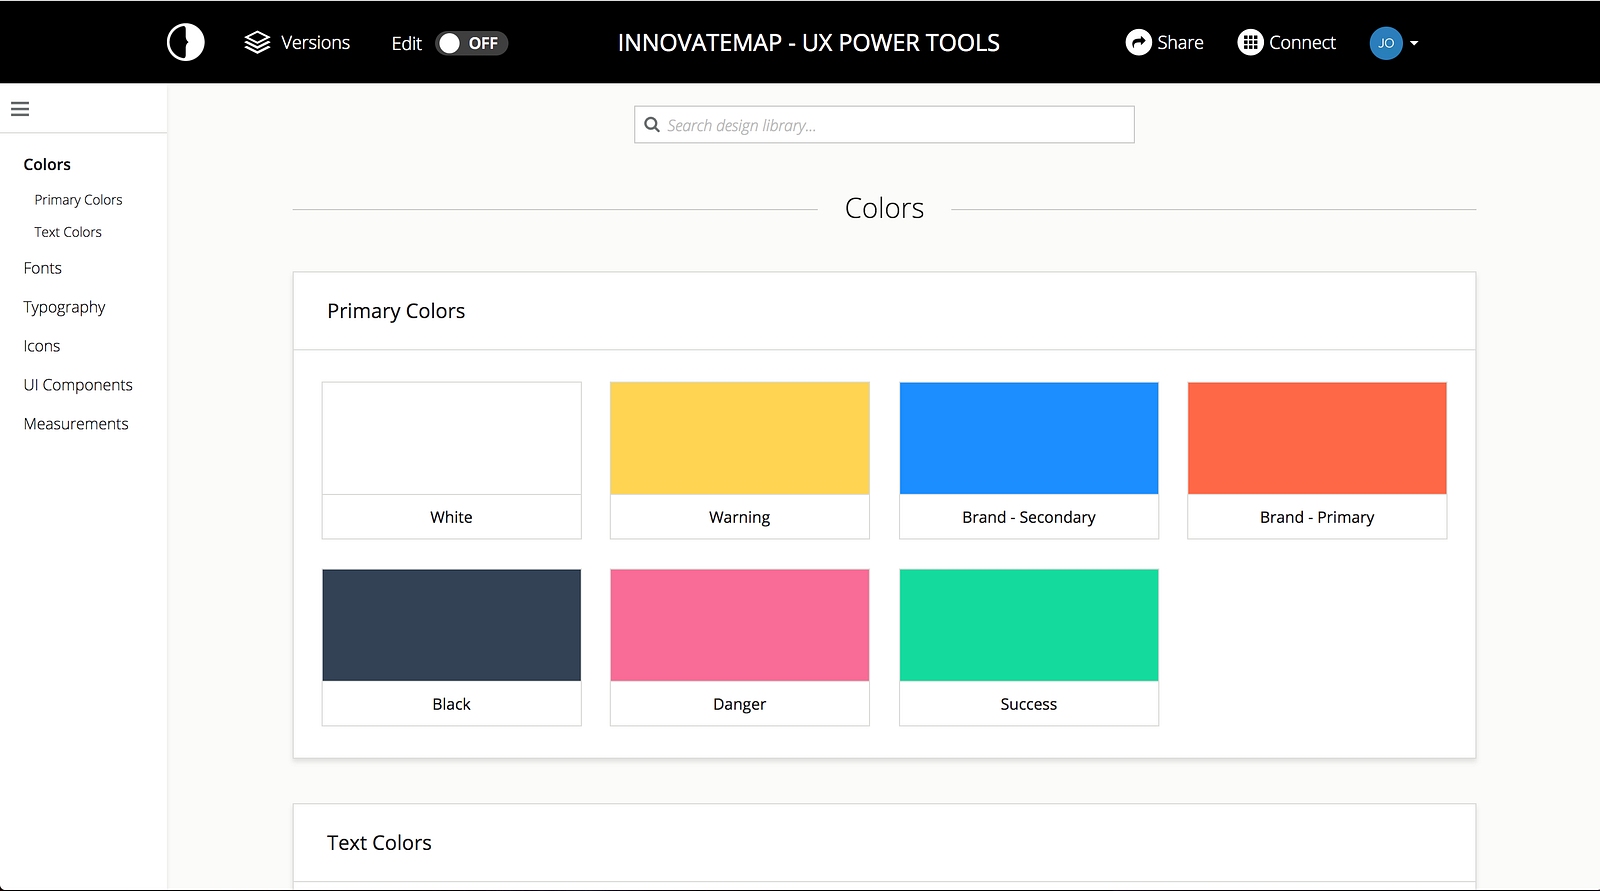Click the Connect grid icon

tap(1250, 42)
